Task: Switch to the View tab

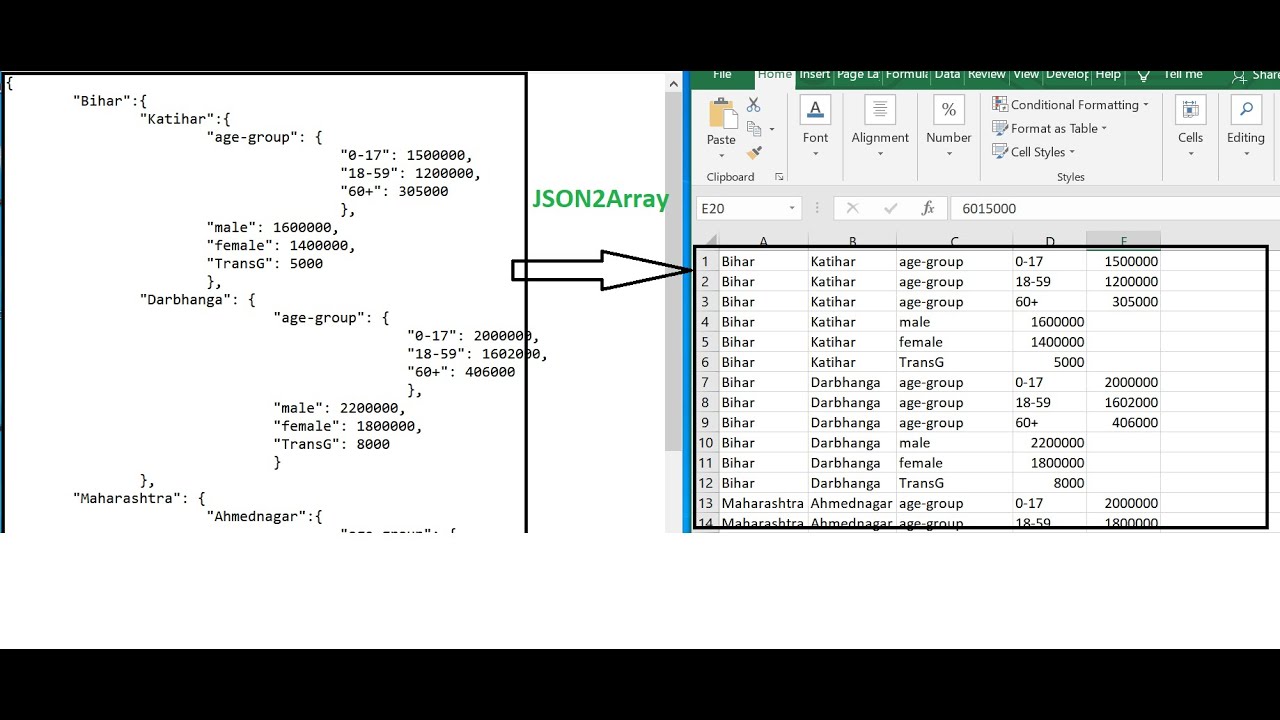Action: coord(1026,75)
